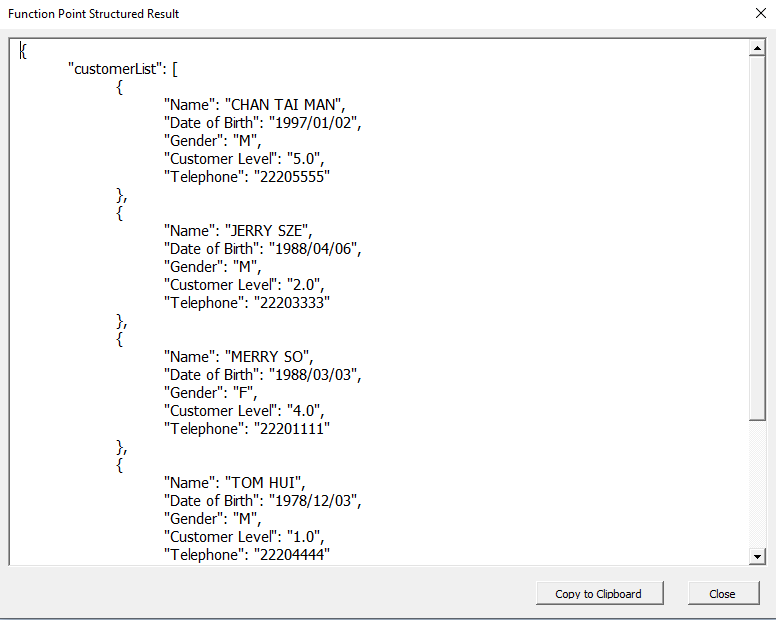The width and height of the screenshot is (776, 620).
Task: Click the "Name": "MERRY SO" line
Action: (x=239, y=357)
